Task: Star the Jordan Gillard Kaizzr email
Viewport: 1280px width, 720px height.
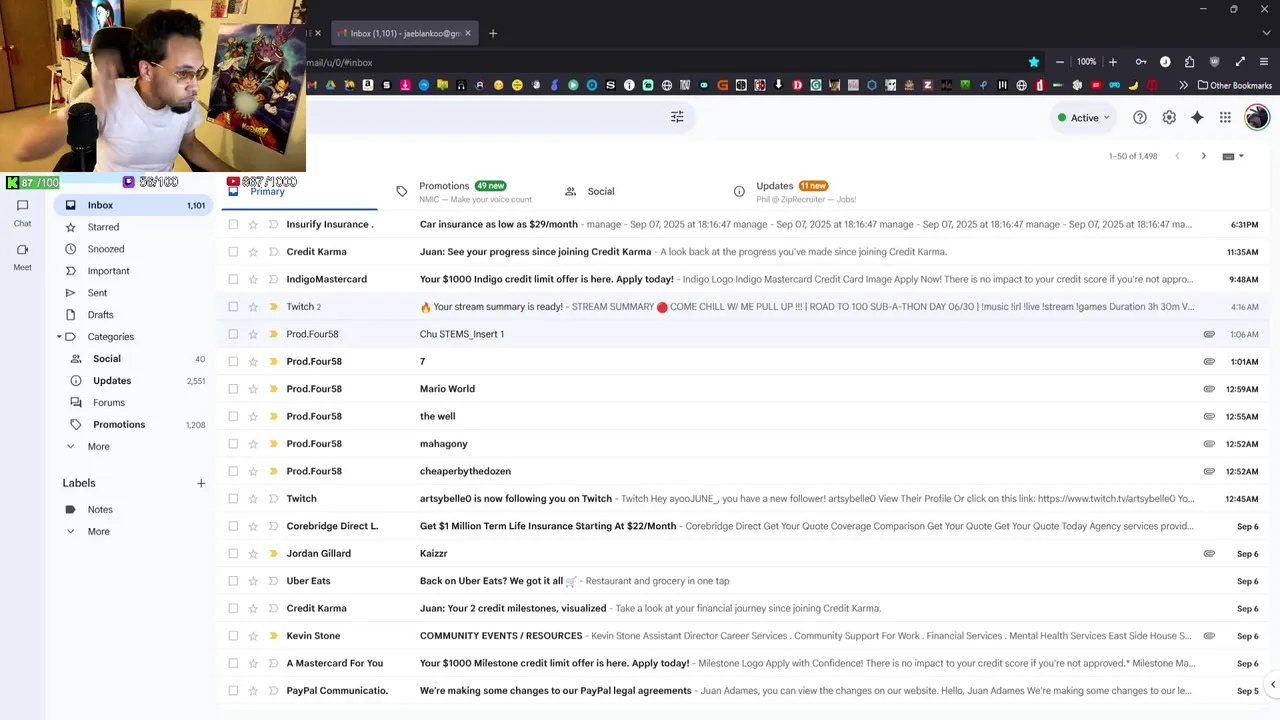Action: (253, 553)
